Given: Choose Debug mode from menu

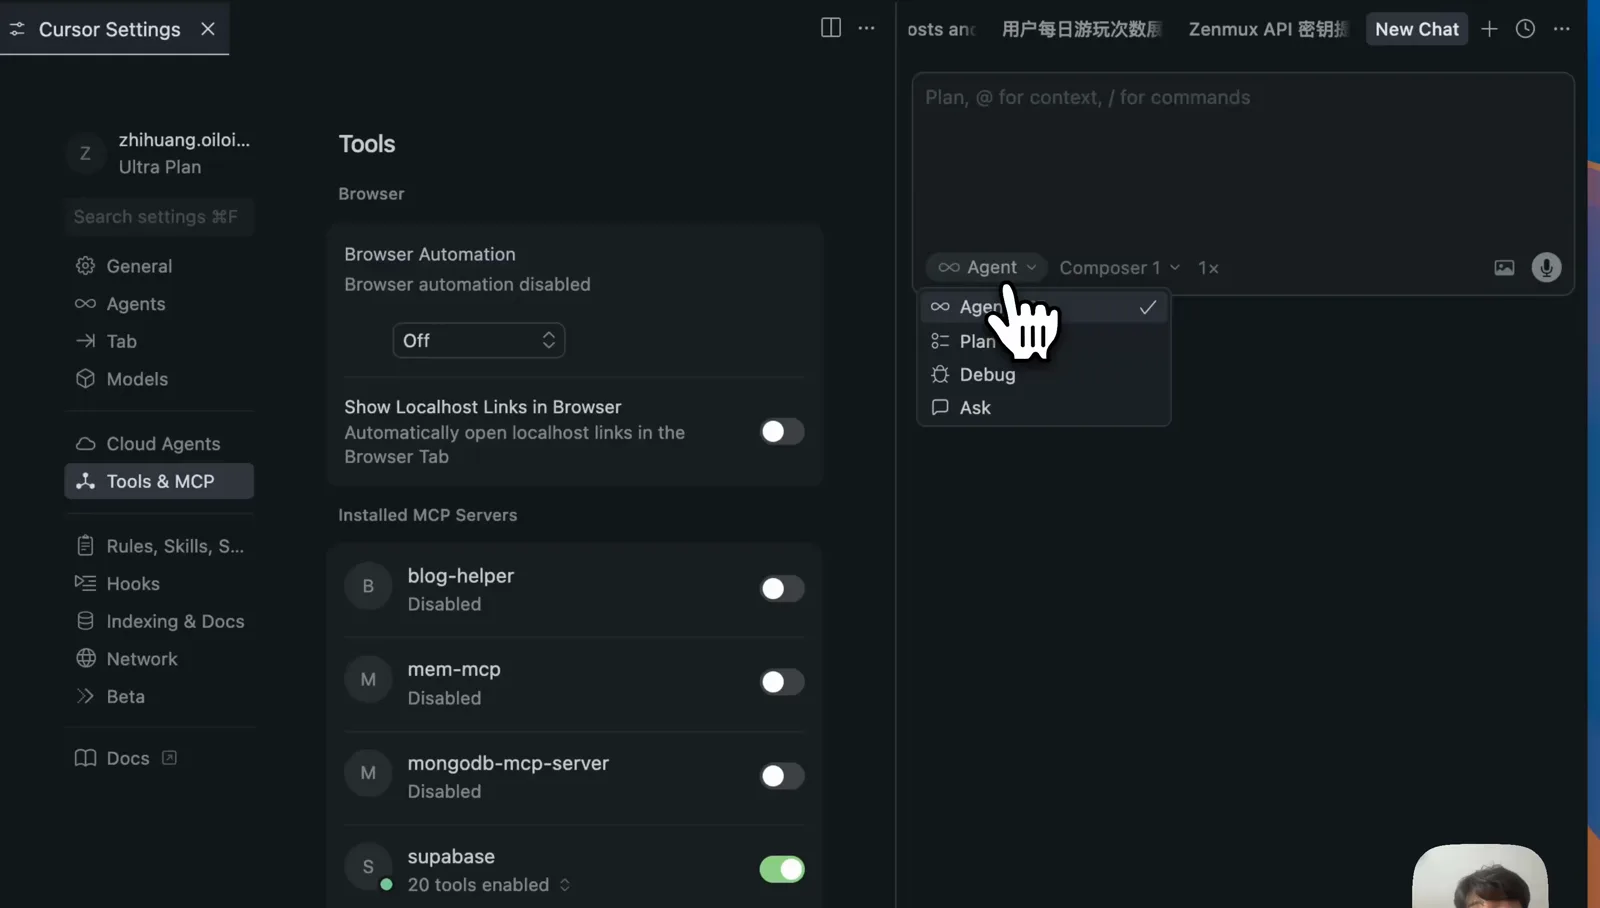Looking at the screenshot, I should click(1043, 375).
